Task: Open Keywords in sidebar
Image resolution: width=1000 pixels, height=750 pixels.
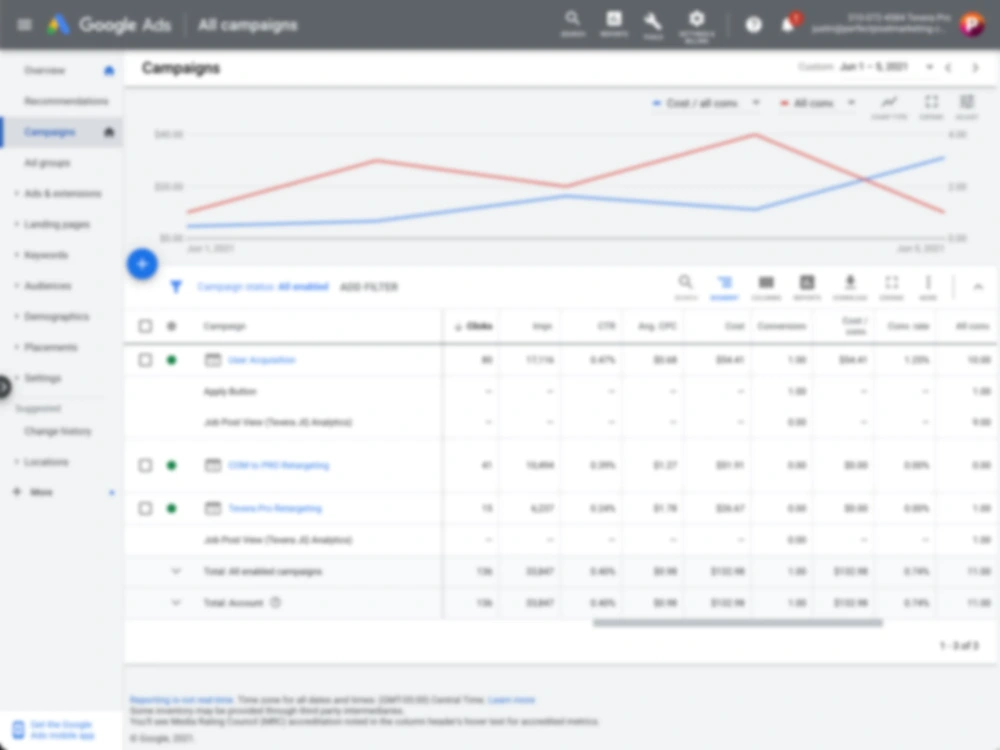Action: 46,255
